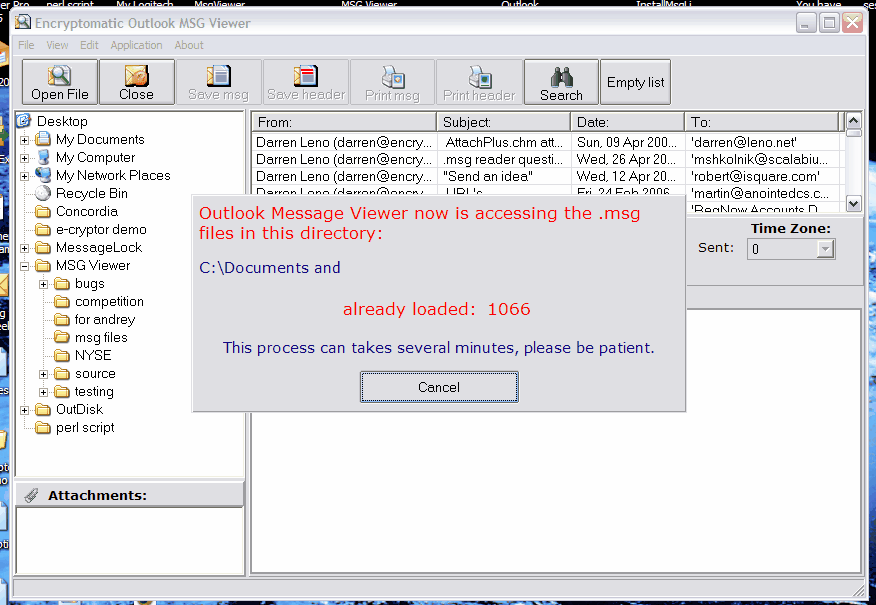
Task: Sort messages by To column
Action: (762, 122)
